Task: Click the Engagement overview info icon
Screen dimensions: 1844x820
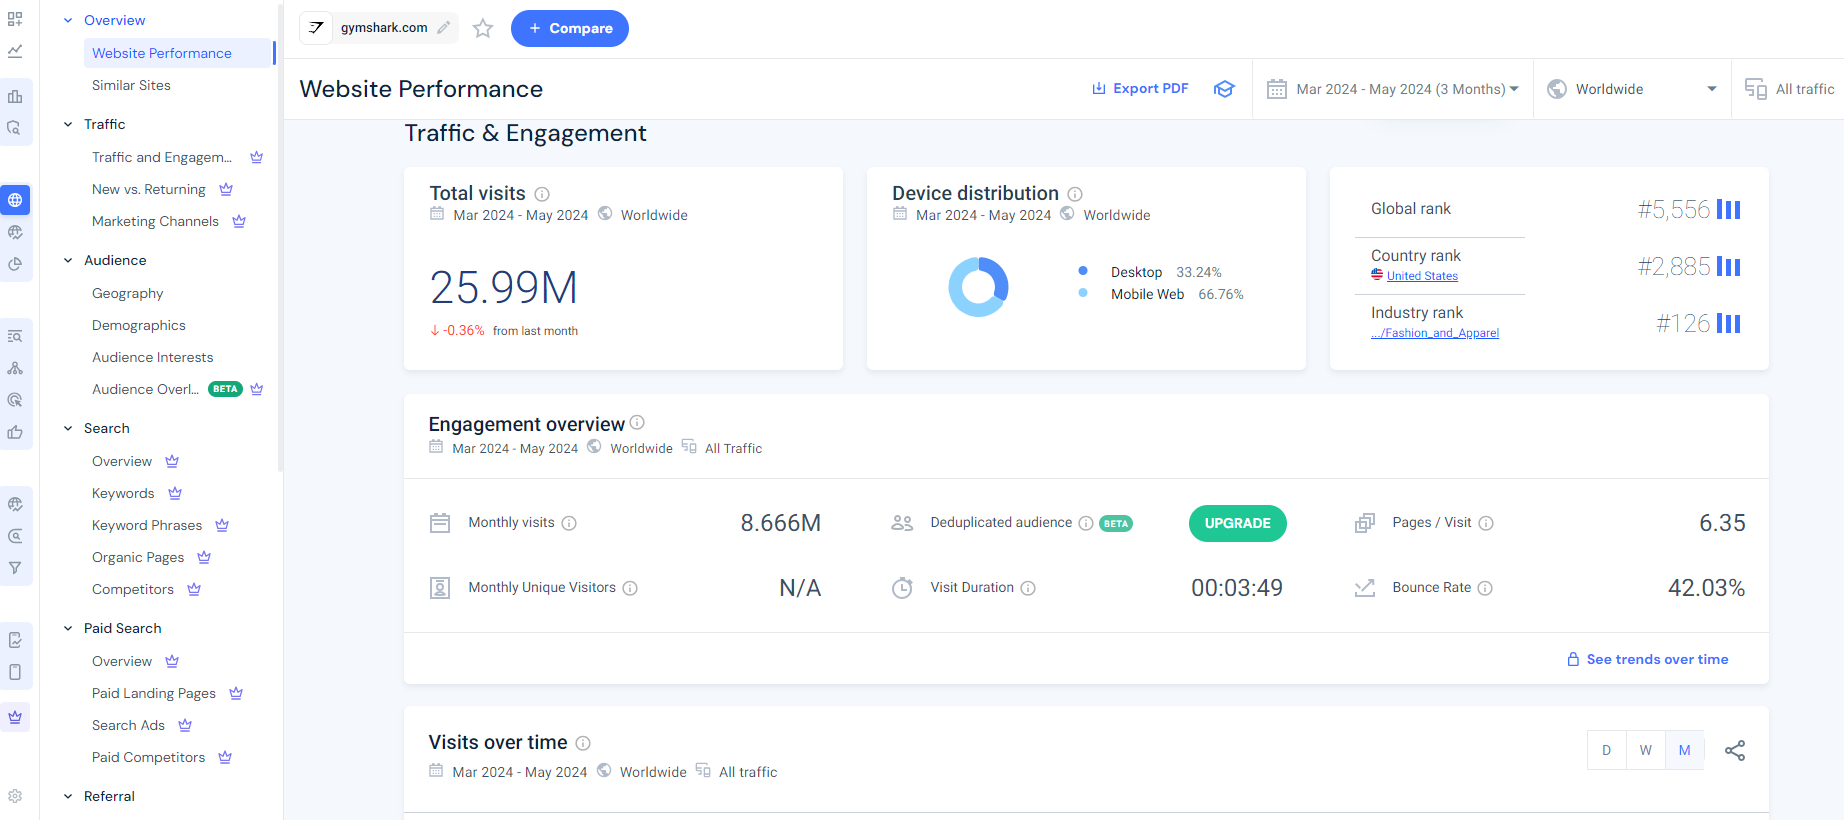Action: point(637,423)
